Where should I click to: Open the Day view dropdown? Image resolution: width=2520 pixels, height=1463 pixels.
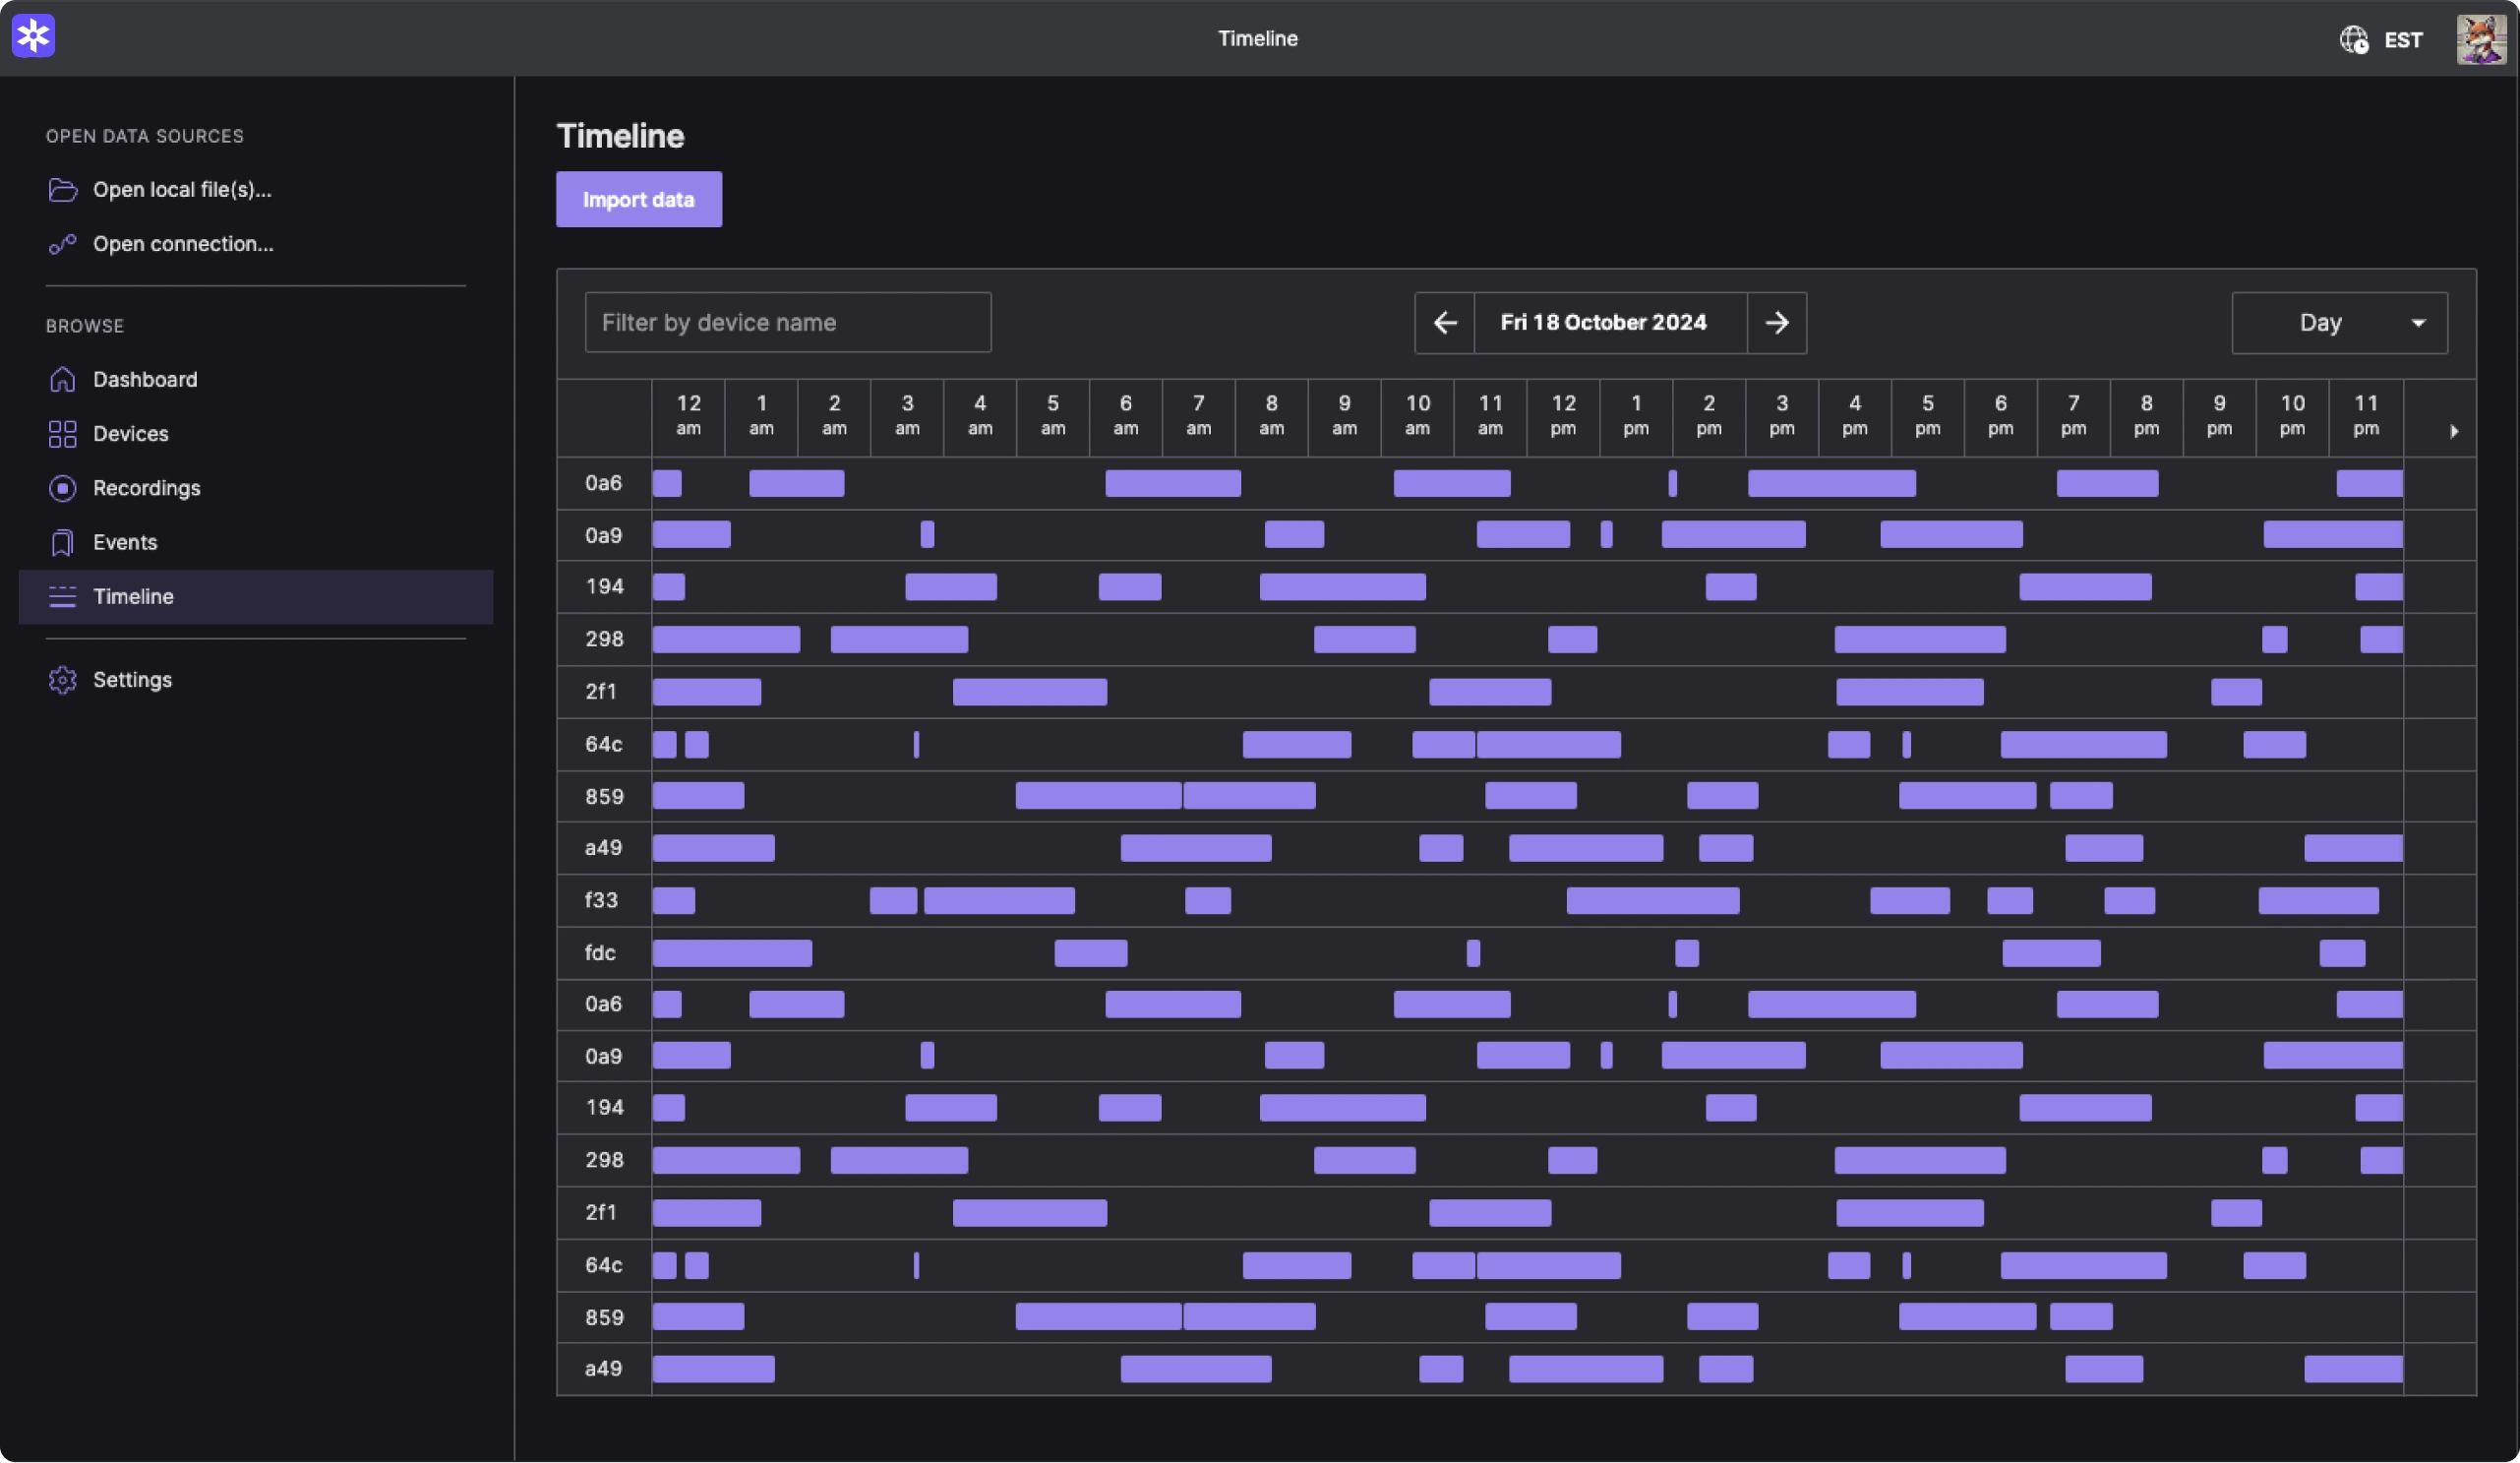[2339, 322]
